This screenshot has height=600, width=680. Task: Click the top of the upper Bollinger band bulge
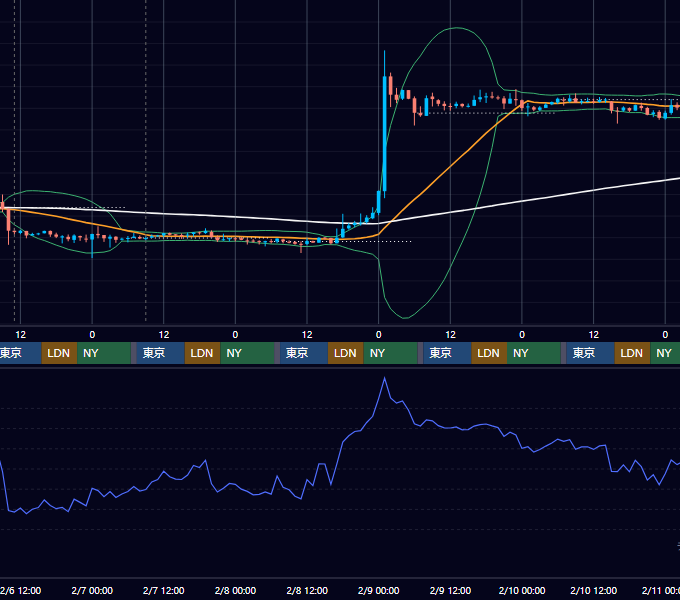456,28
